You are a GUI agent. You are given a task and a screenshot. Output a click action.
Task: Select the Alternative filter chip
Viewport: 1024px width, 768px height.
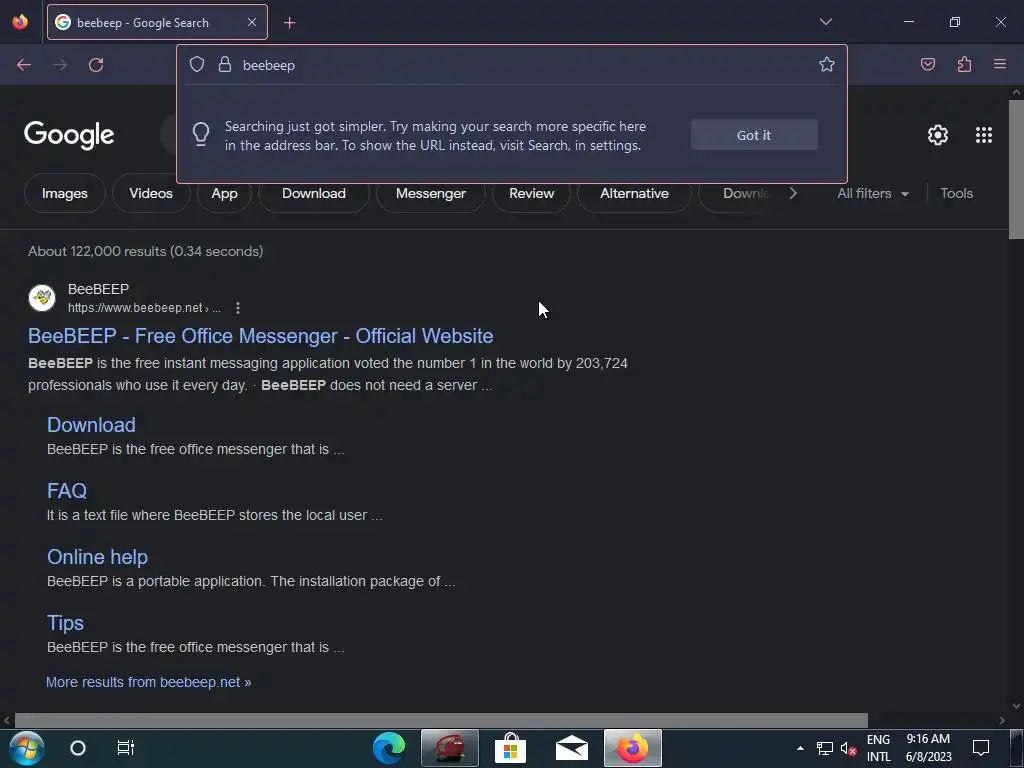click(634, 193)
